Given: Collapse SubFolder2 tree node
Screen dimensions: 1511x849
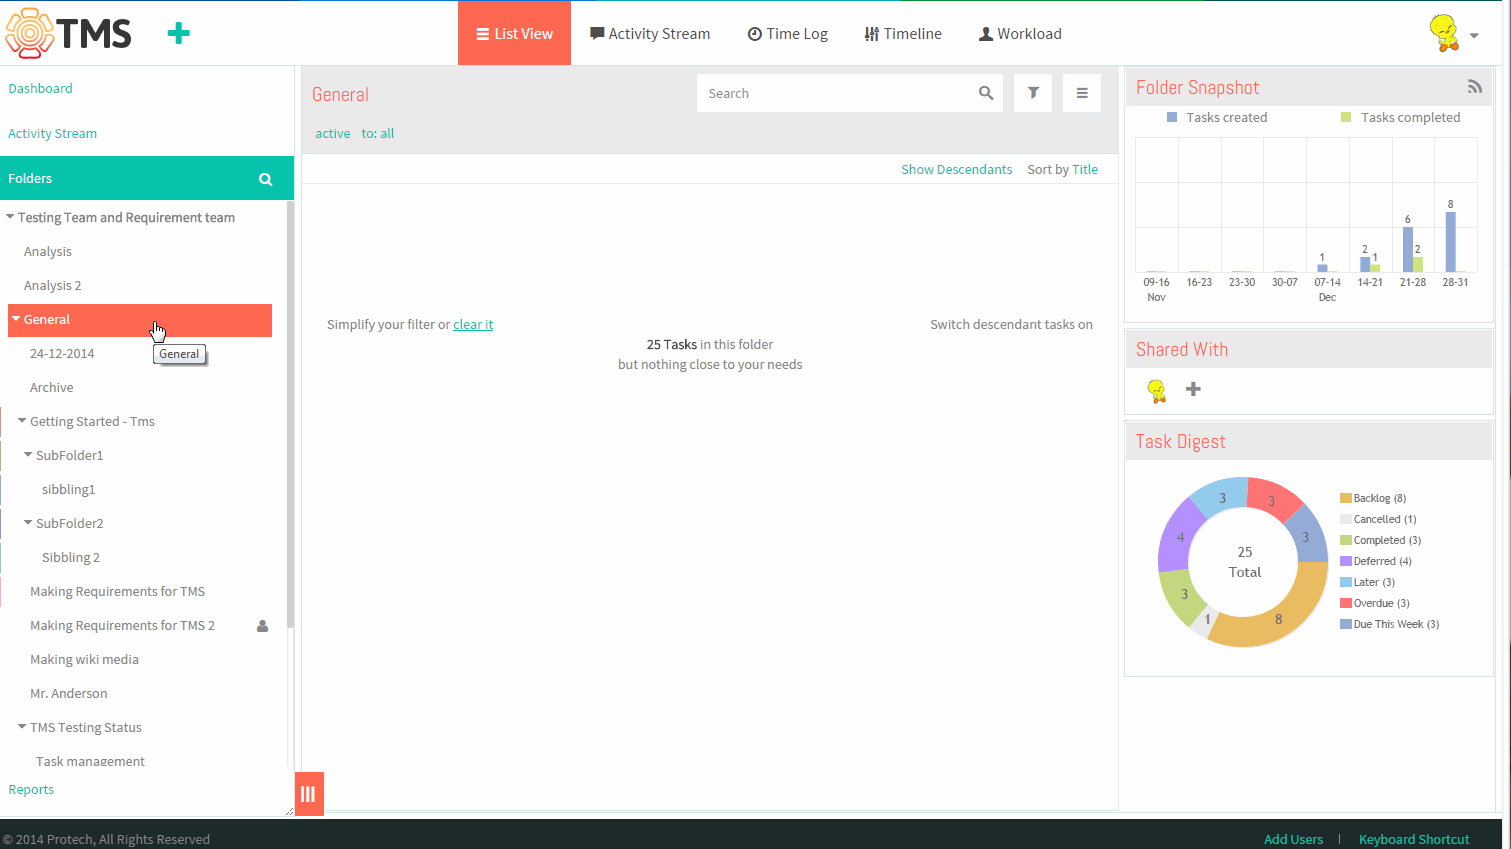Looking at the screenshot, I should (28, 522).
